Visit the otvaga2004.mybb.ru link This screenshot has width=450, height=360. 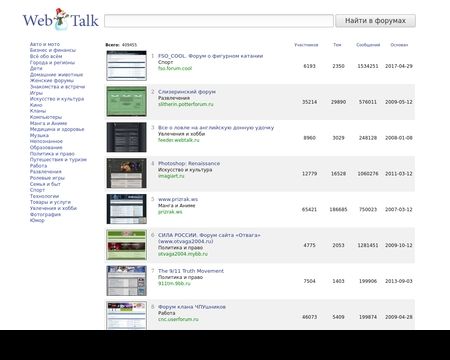pos(183,254)
